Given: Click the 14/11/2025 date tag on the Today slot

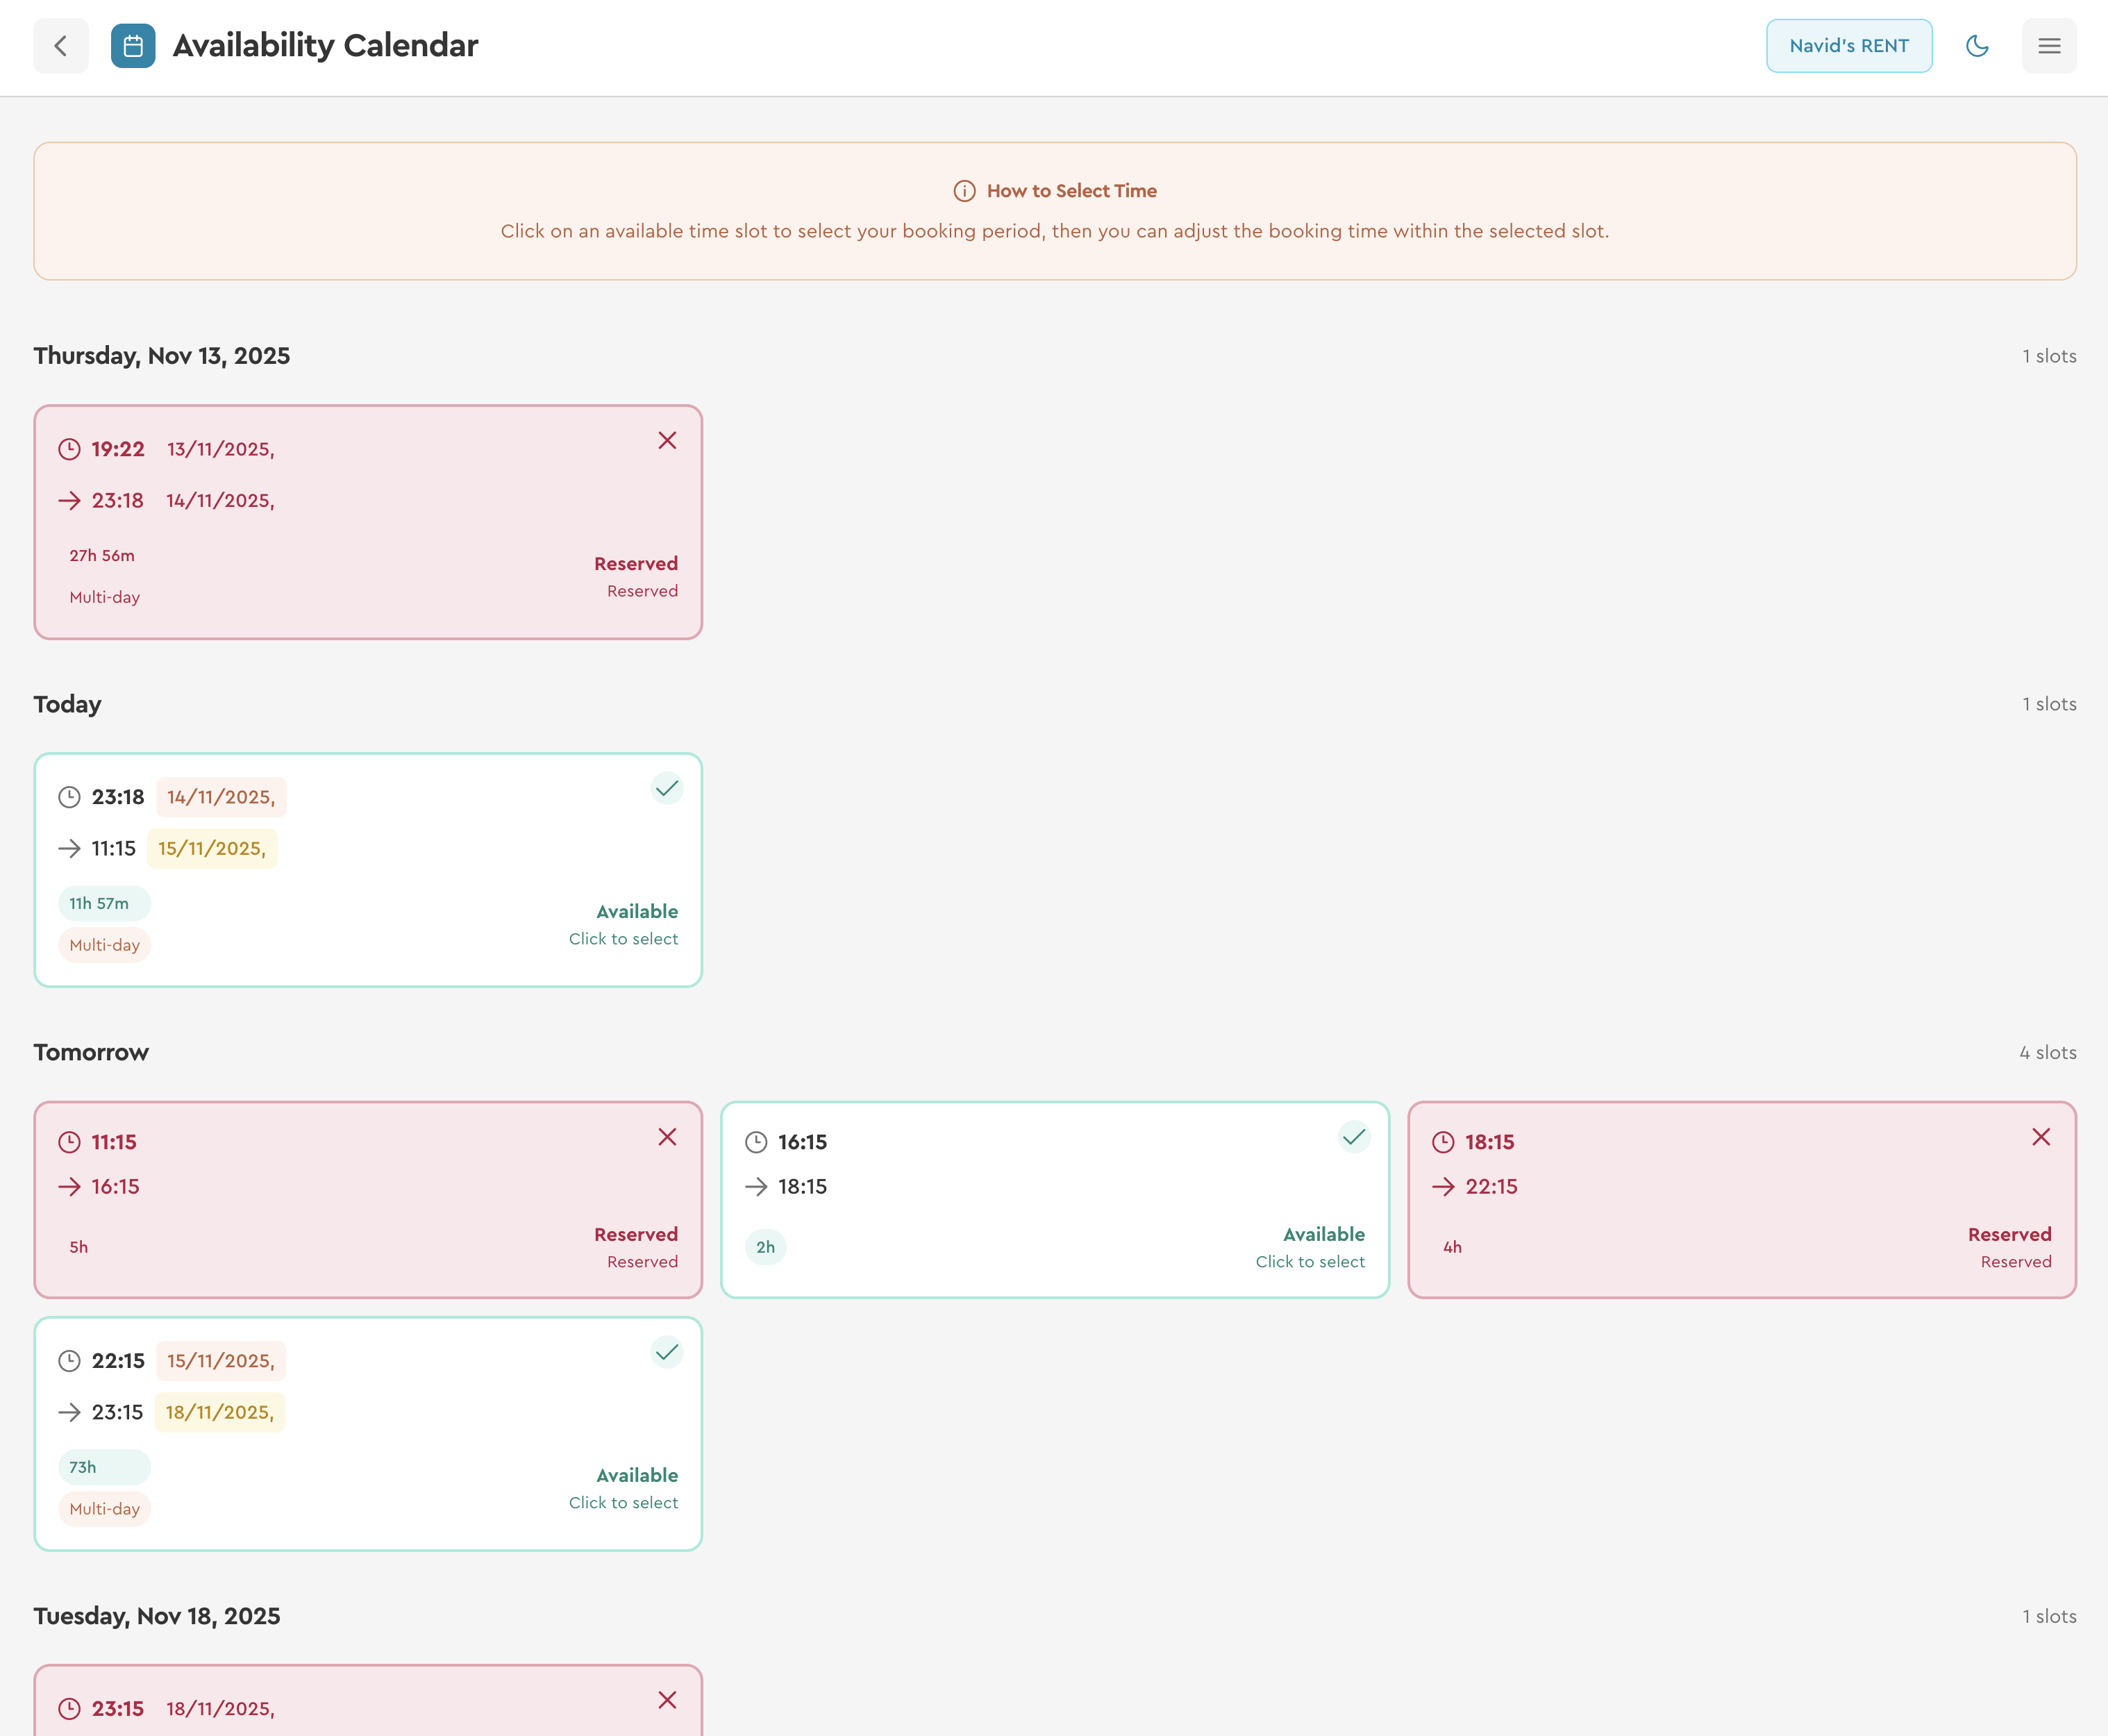Looking at the screenshot, I should click(221, 797).
